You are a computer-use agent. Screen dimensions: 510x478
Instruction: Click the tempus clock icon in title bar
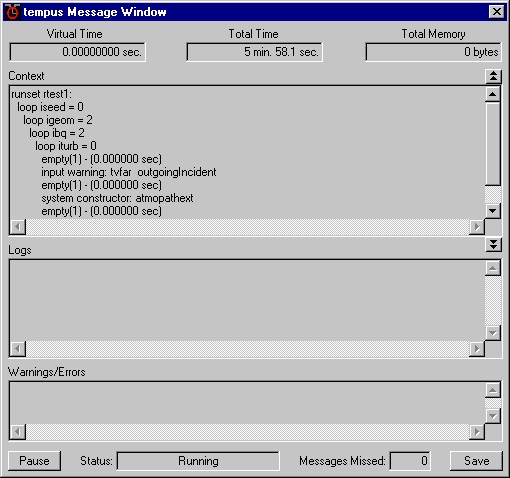click(12, 12)
